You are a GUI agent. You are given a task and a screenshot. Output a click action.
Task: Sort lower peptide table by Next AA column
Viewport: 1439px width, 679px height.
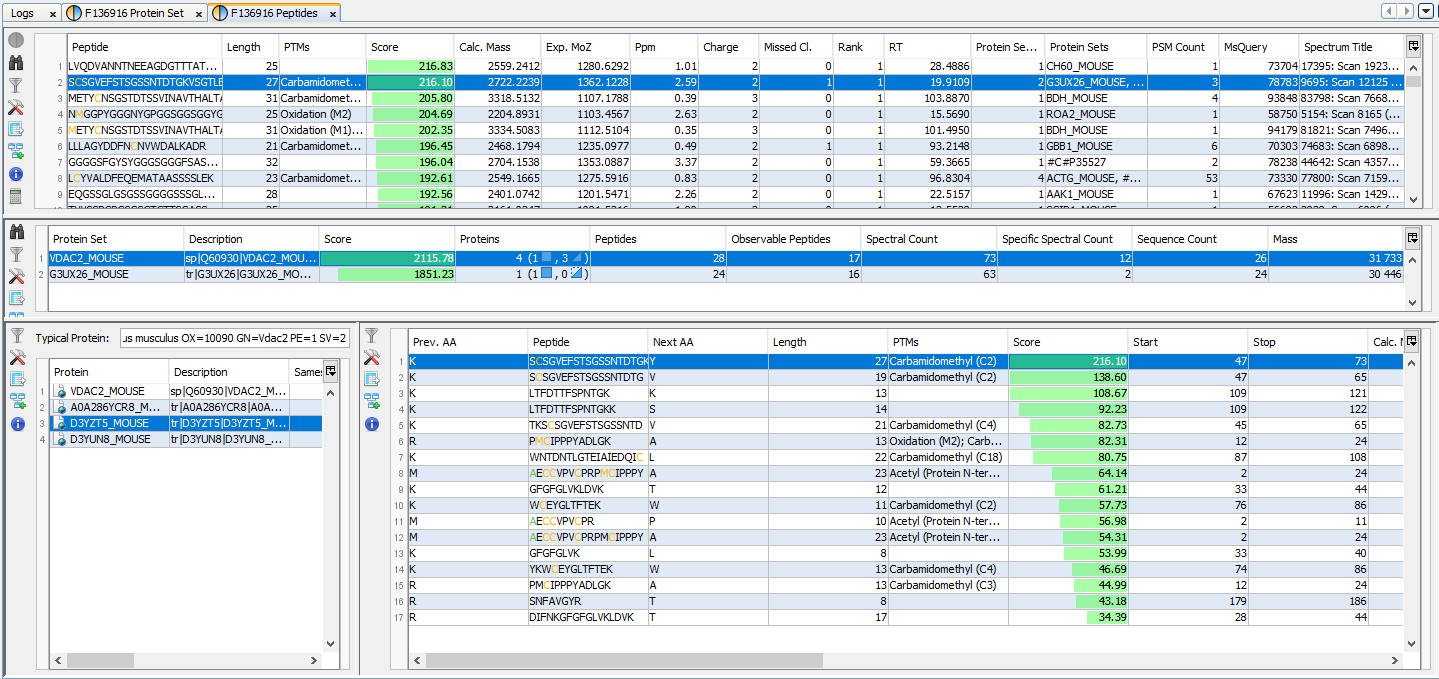coord(708,342)
